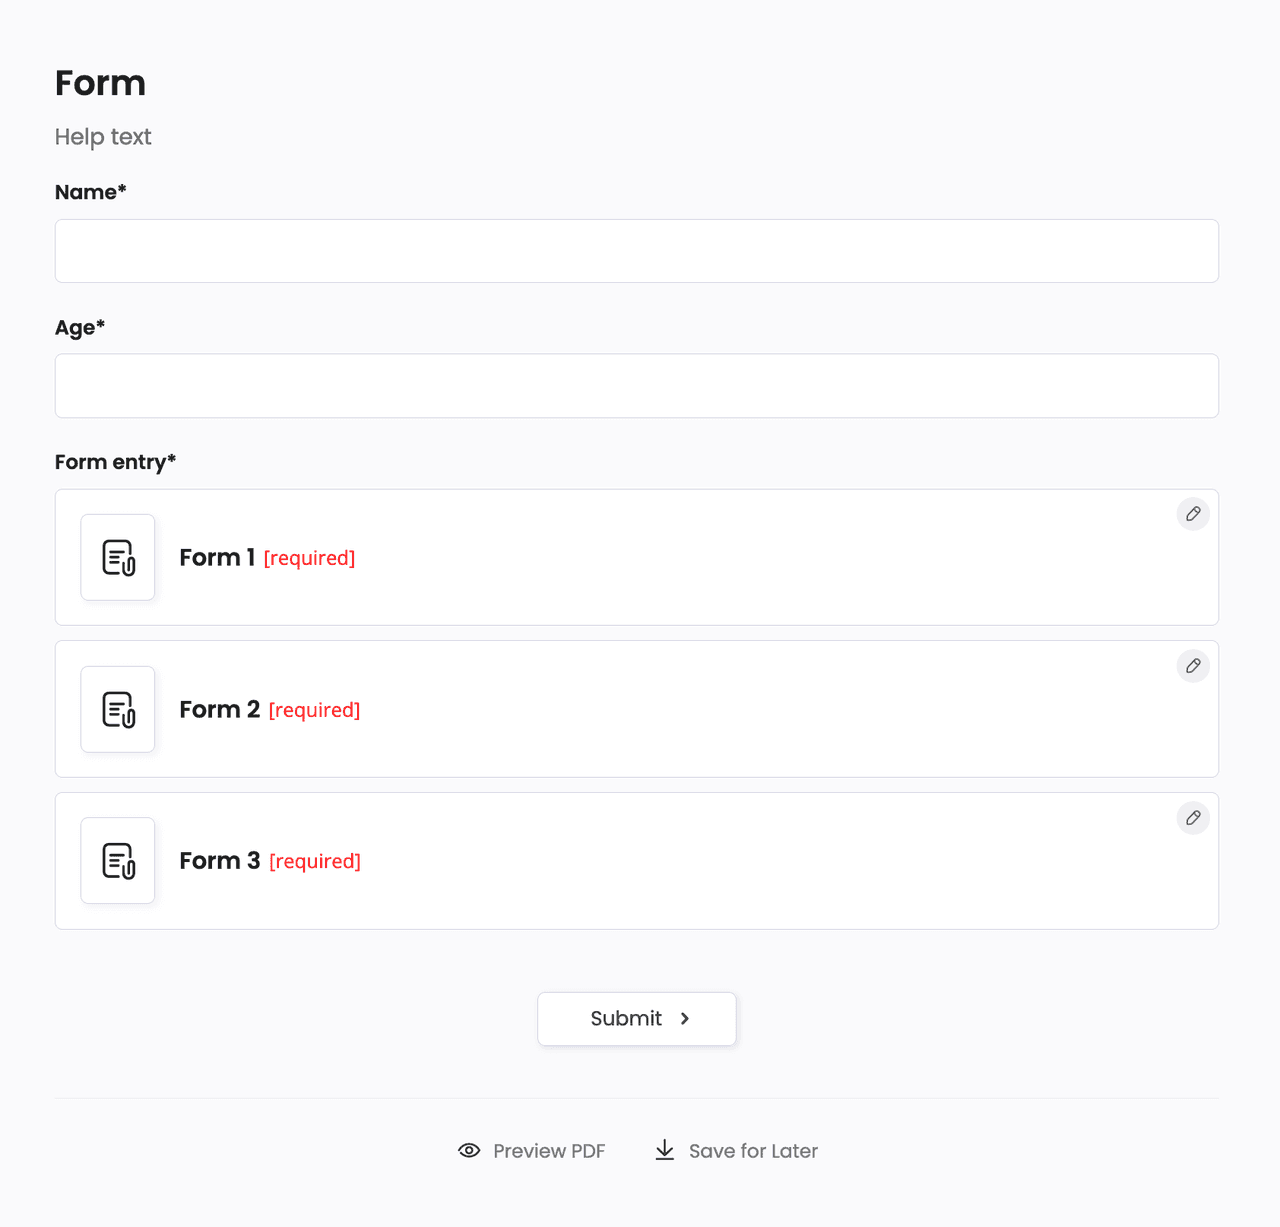Click the Save for Later download icon
The width and height of the screenshot is (1280, 1227).
pos(665,1150)
